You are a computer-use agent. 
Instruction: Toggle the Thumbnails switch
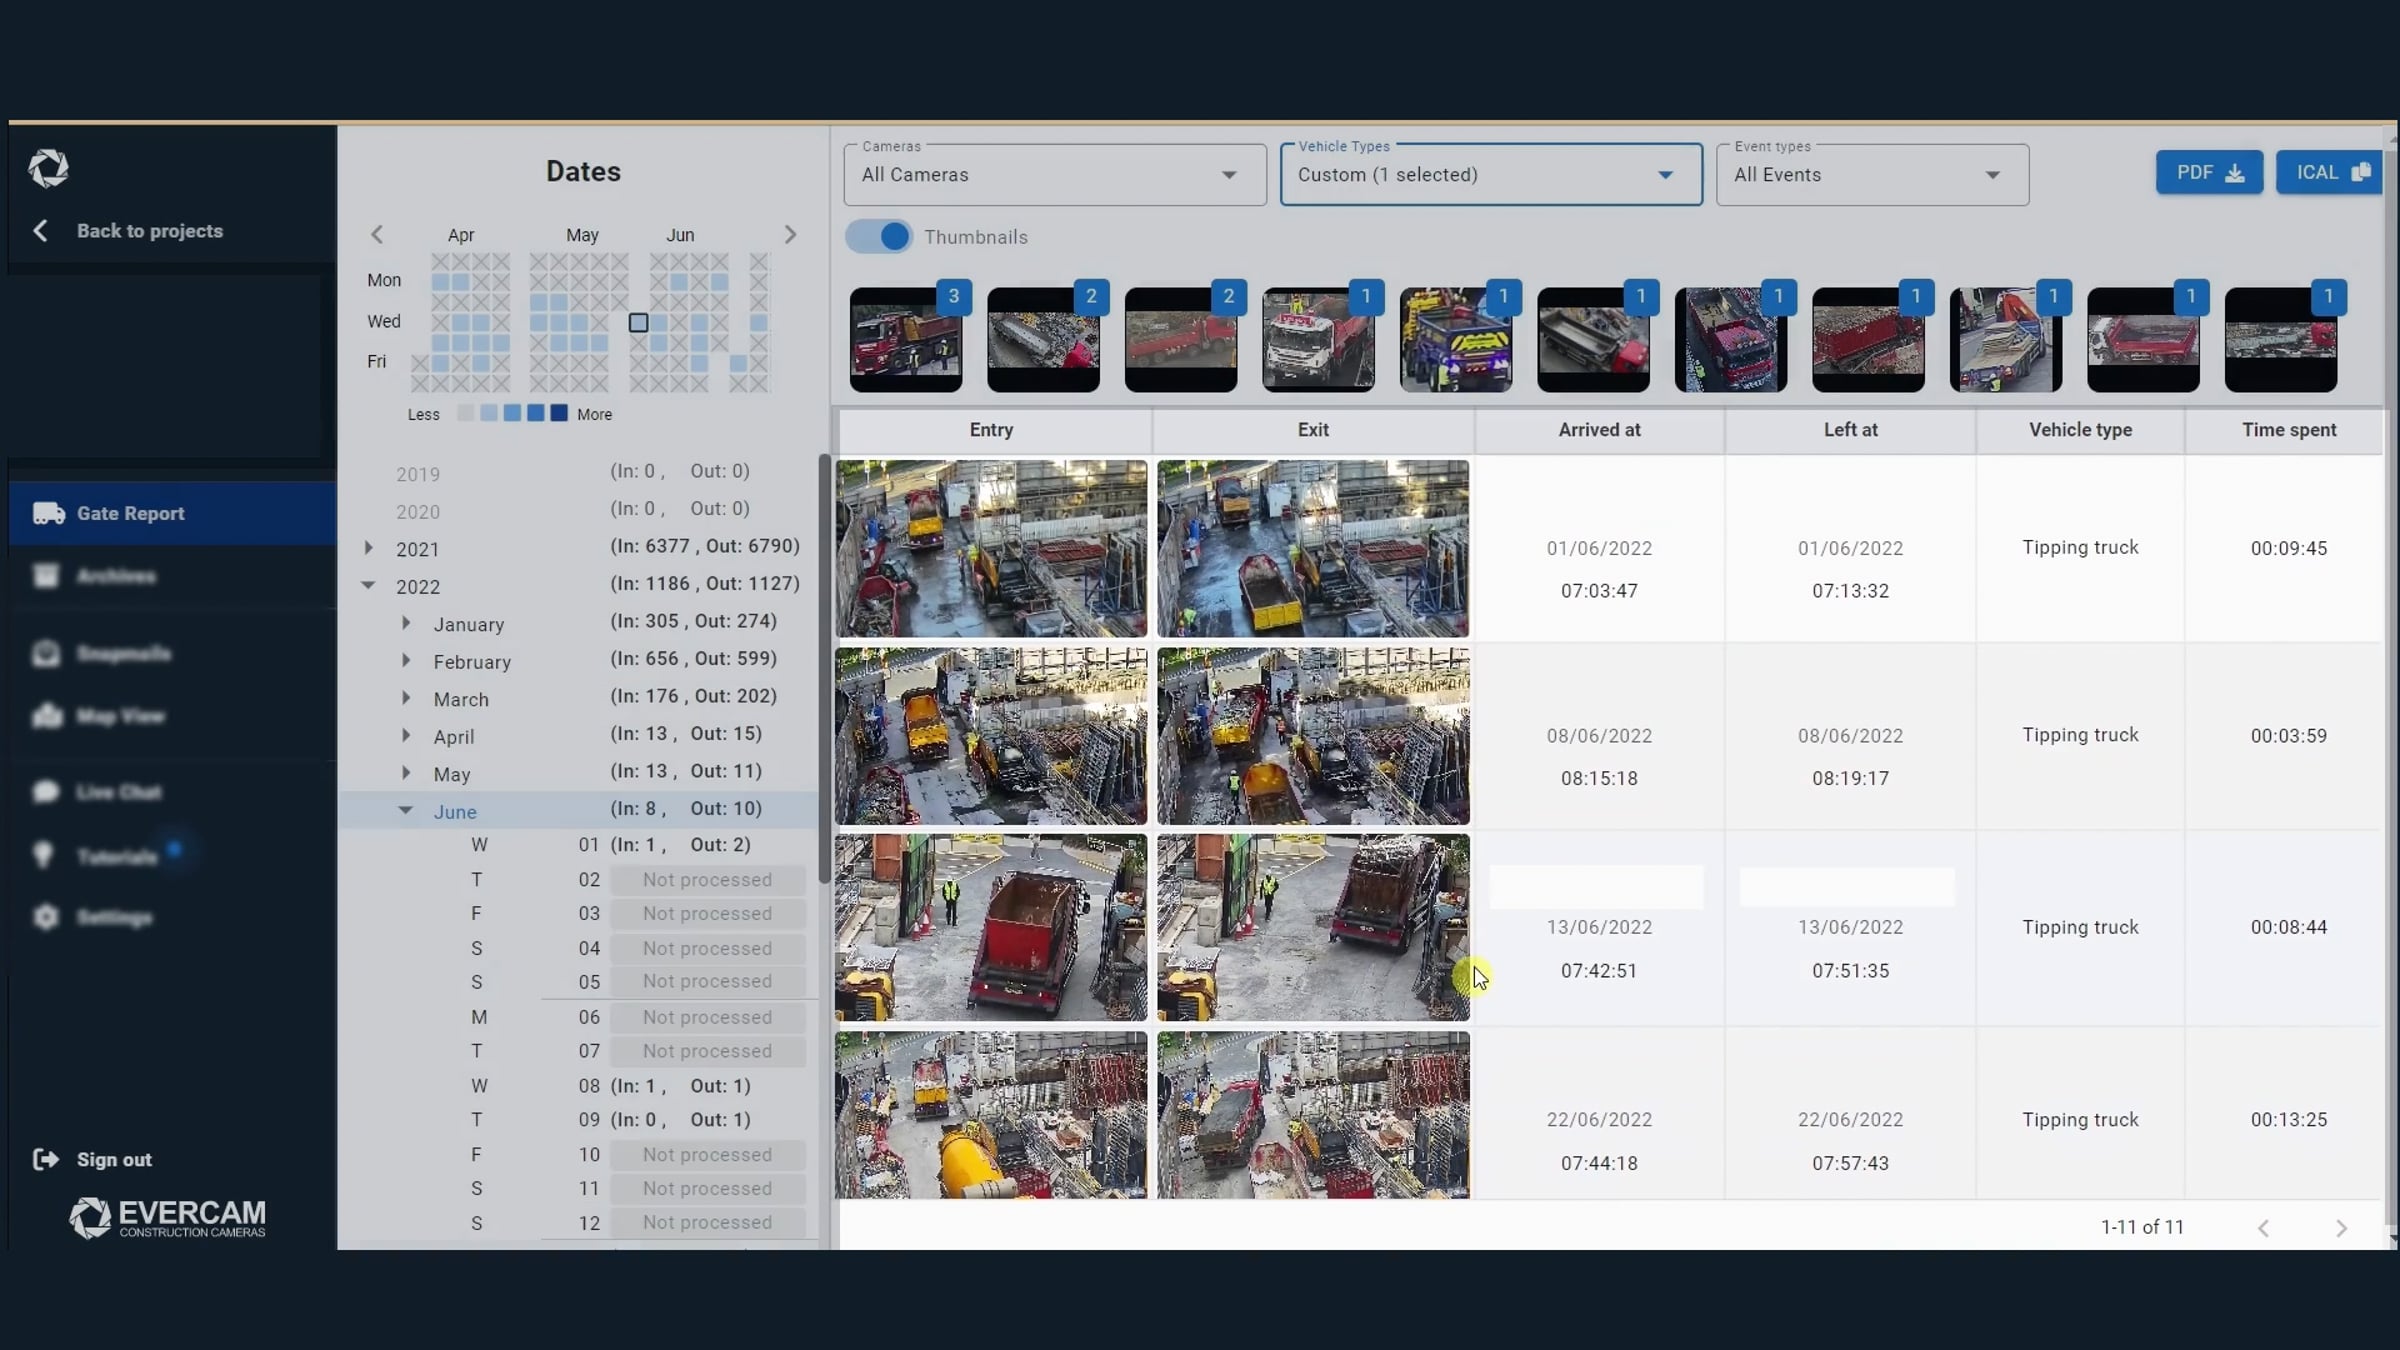click(879, 237)
